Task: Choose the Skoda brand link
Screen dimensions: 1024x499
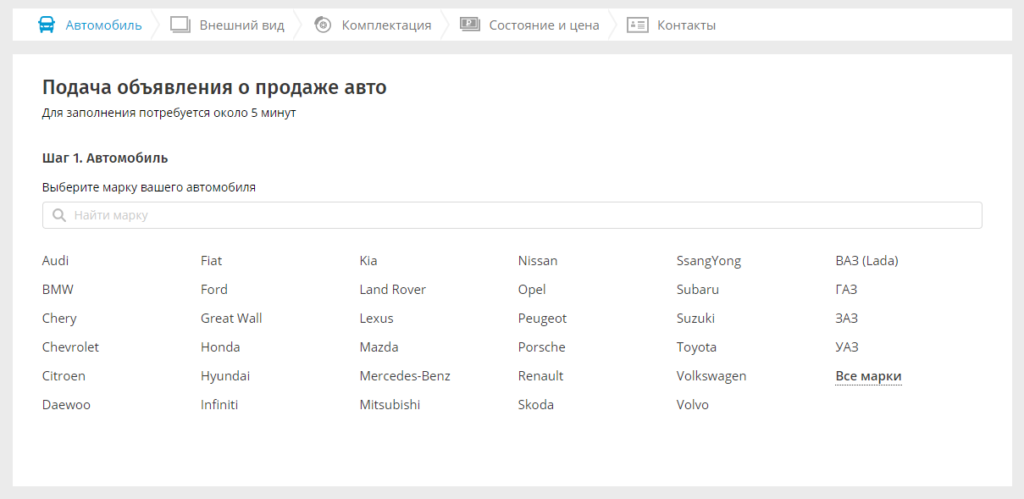Action: (535, 405)
